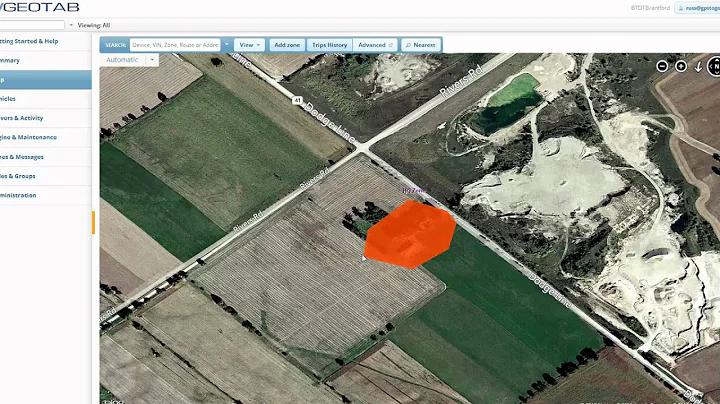Click the Advanced pop-out icon
The height and width of the screenshot is (404, 720).
[x=391, y=45]
